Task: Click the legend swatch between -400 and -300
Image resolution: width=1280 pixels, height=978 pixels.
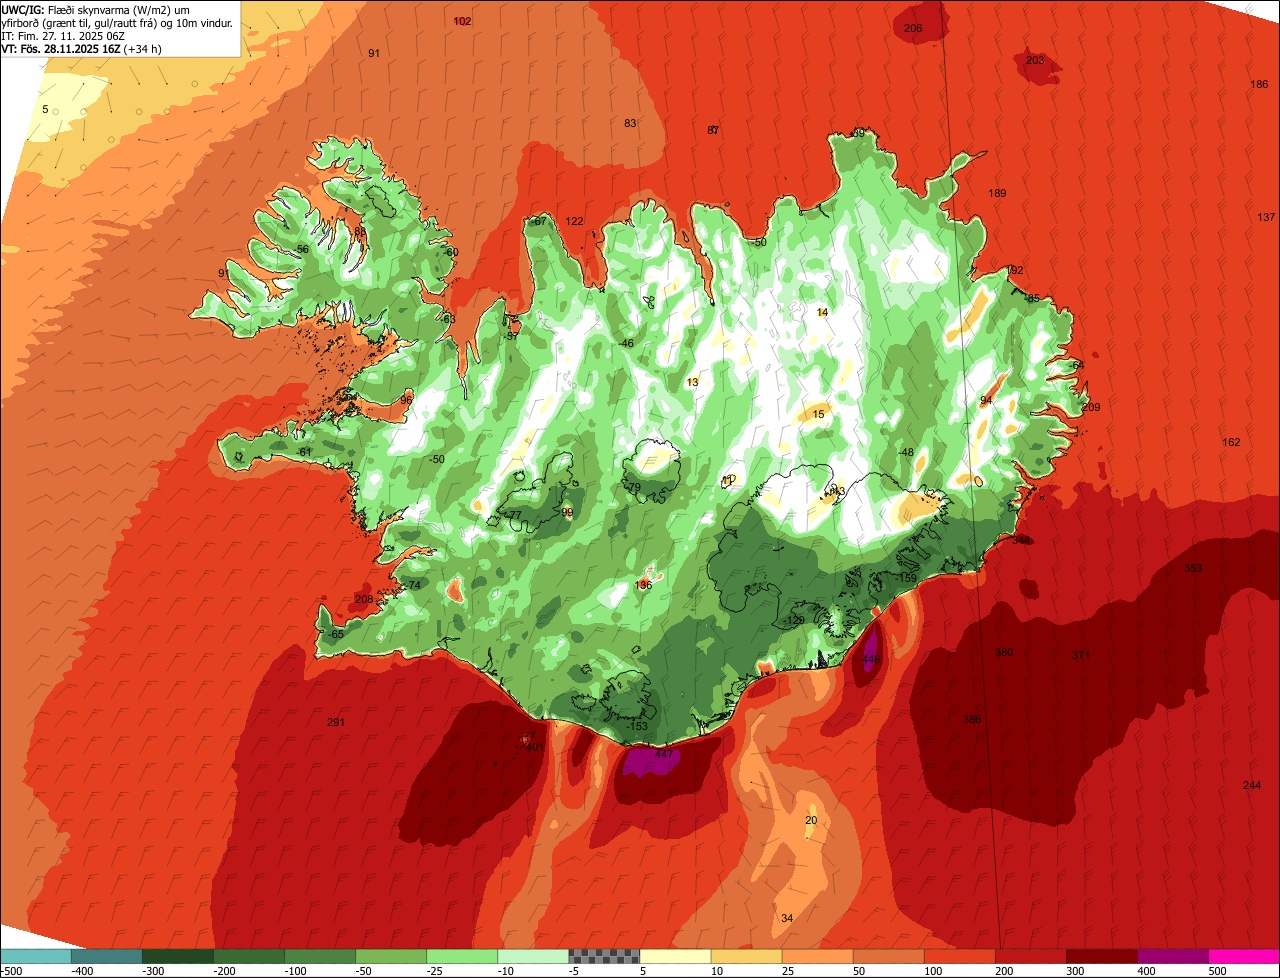Action: (x=107, y=956)
